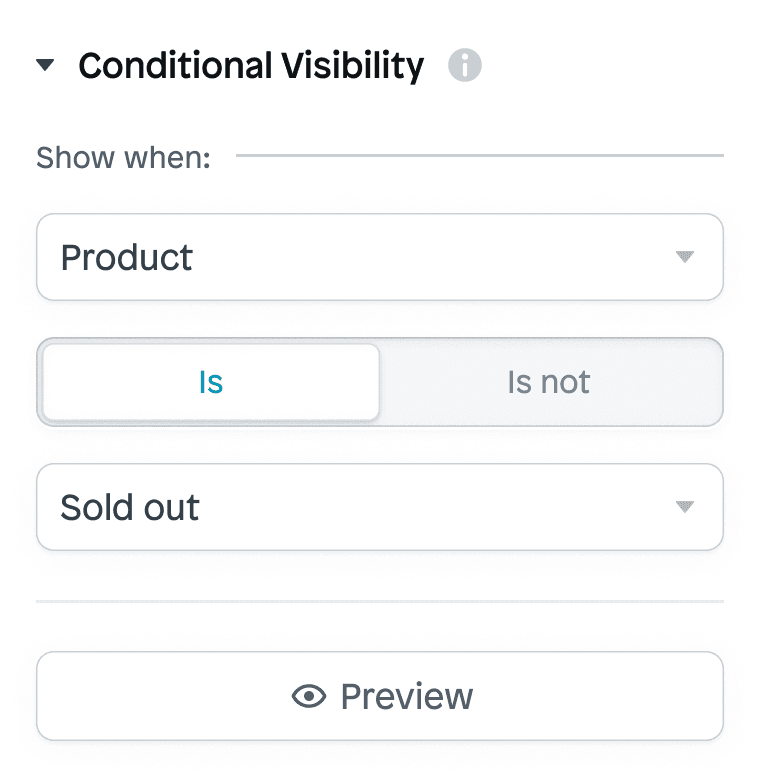Click the Sold out dropdown arrow
Viewport: 760px width, 780px height.
tap(684, 507)
